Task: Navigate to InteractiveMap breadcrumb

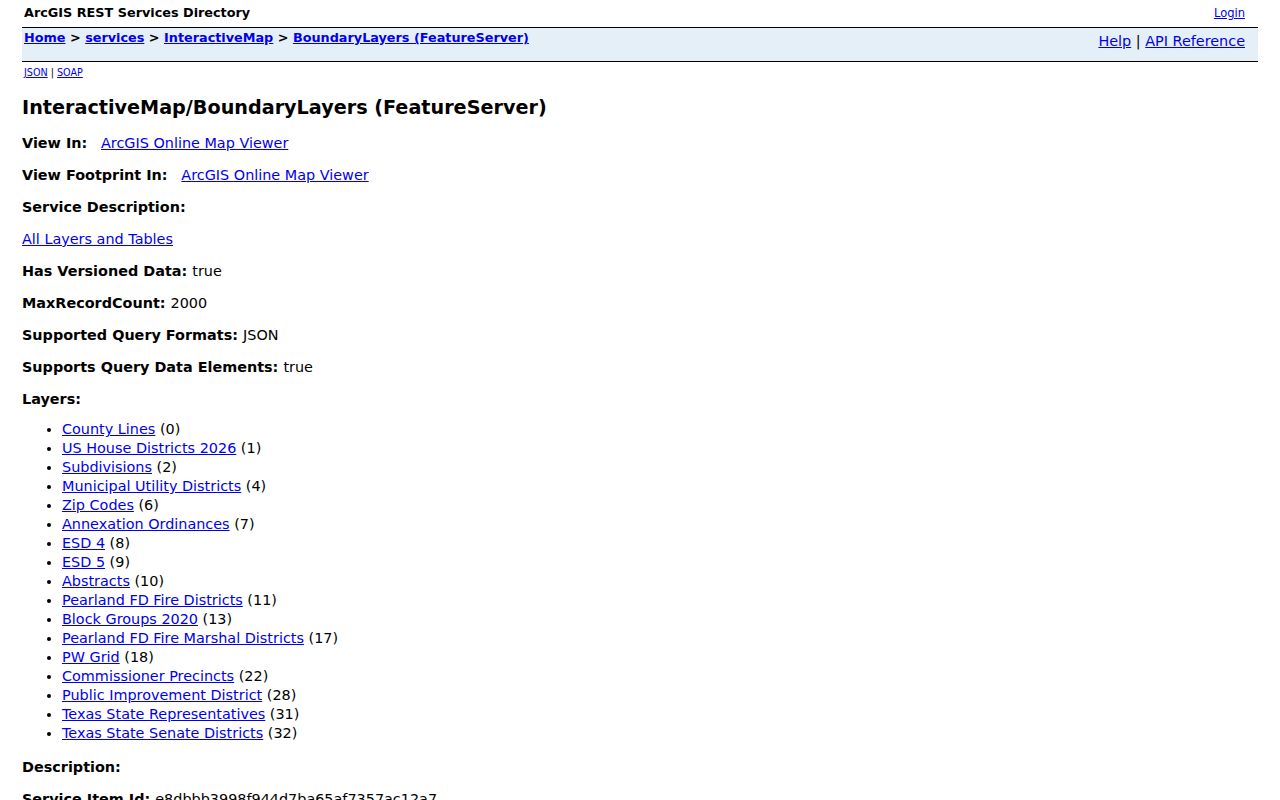Action: (x=218, y=38)
